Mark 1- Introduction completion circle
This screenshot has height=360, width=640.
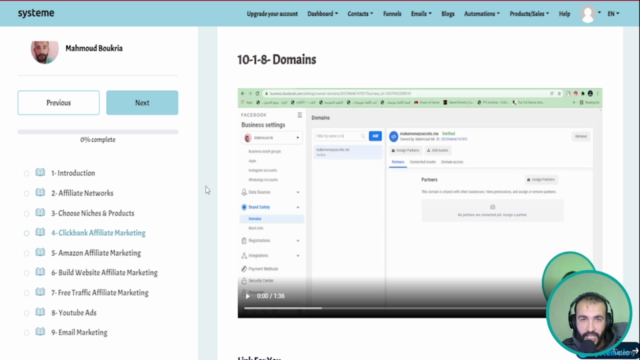(27, 173)
